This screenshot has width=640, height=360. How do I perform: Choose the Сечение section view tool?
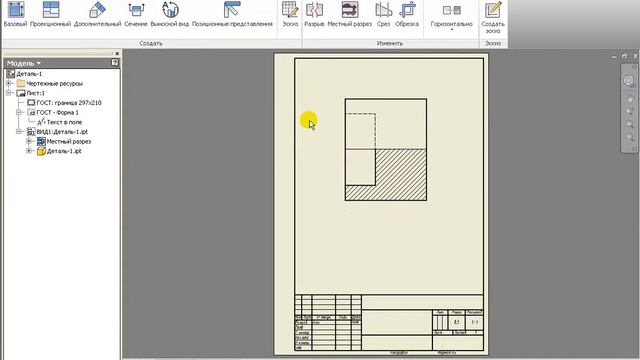coord(136,14)
